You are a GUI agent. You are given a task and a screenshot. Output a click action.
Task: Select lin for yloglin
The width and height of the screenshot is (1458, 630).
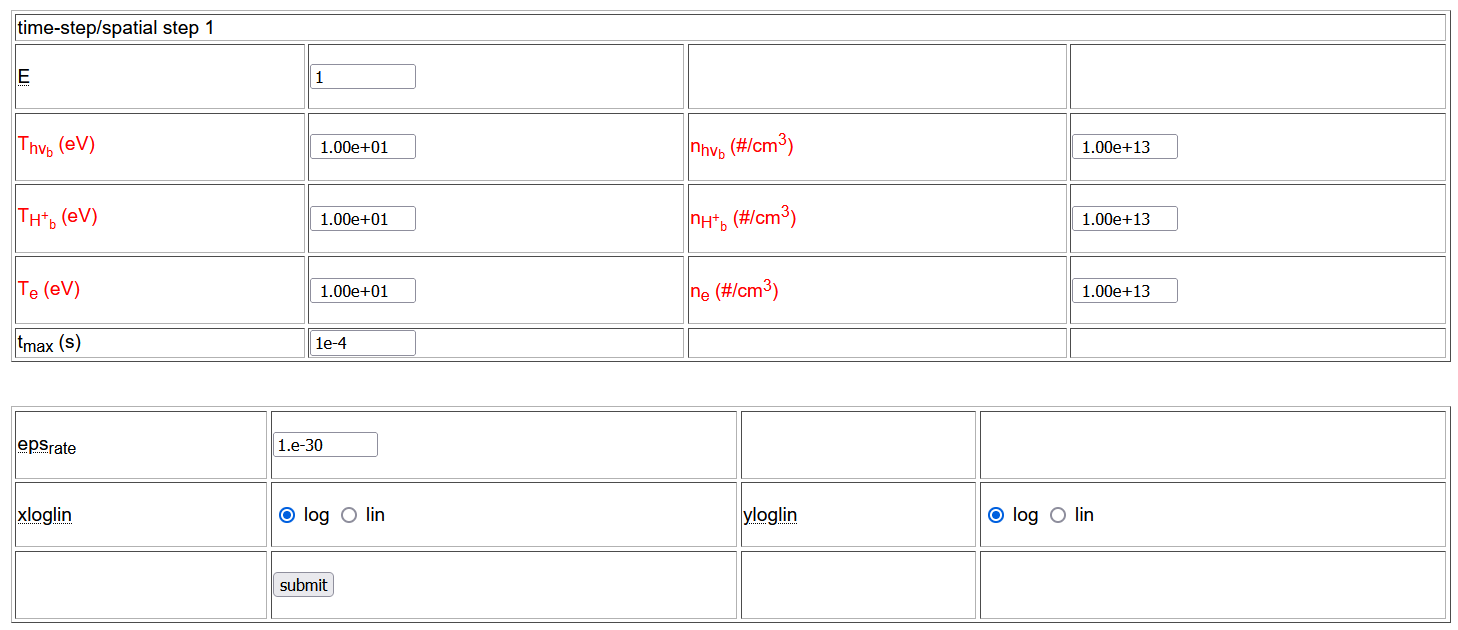tap(1058, 515)
